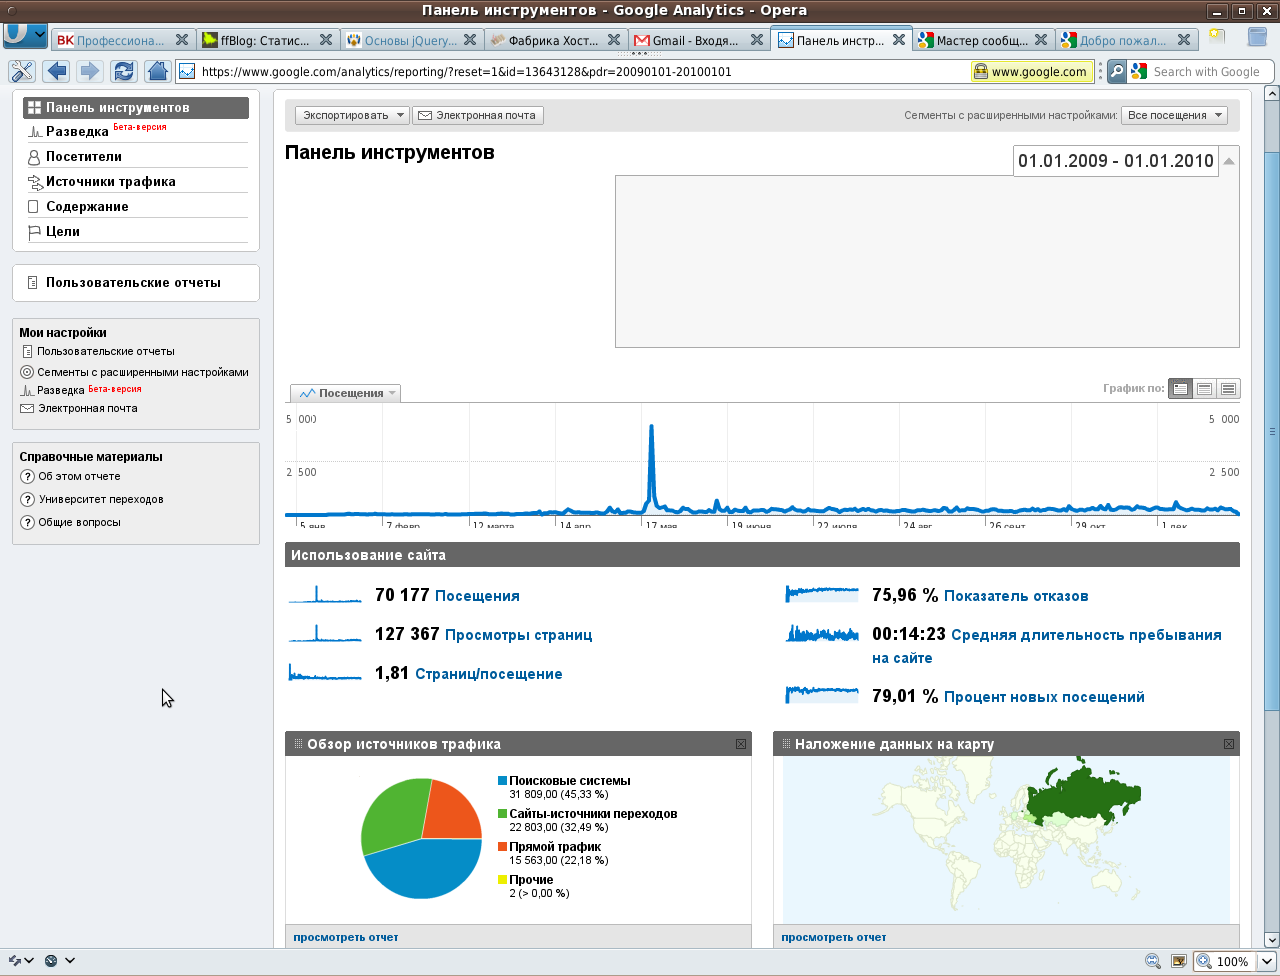Image resolution: width=1280 pixels, height=976 pixels.
Task: Open the Посещения metric dropdown
Action: (x=346, y=393)
